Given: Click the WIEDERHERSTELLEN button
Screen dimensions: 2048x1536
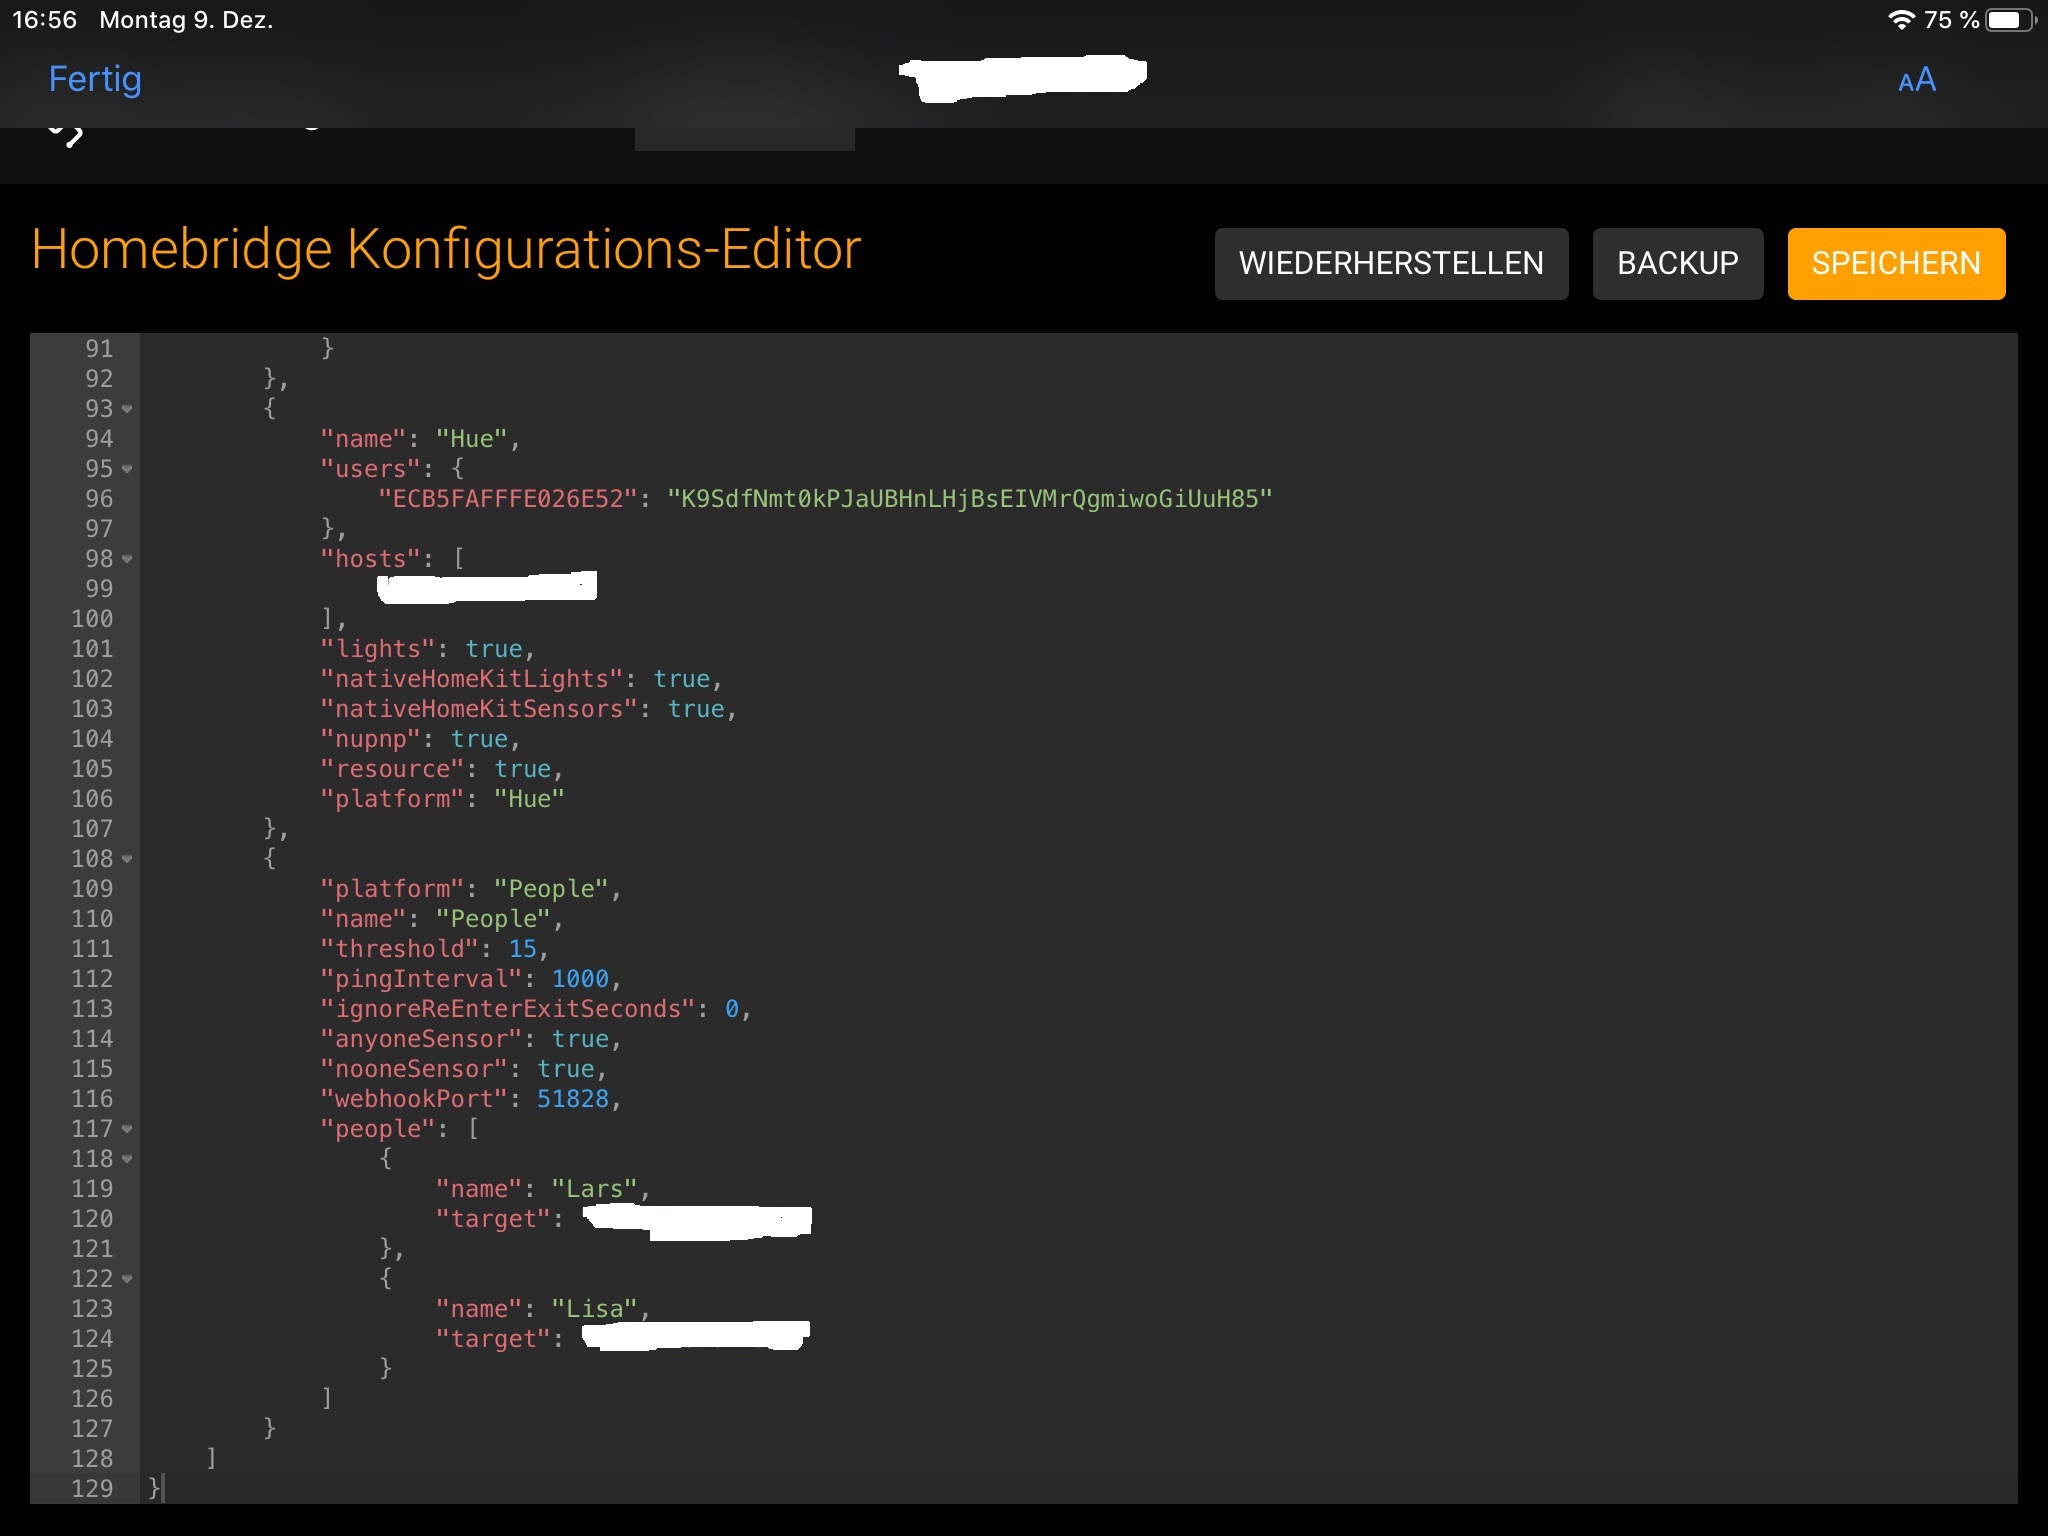Looking at the screenshot, I should click(1390, 264).
